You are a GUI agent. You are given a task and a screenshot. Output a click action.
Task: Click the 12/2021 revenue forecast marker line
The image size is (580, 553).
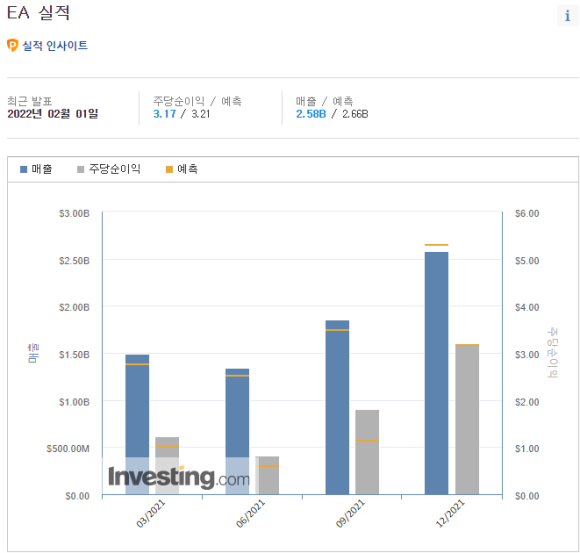coord(436,245)
